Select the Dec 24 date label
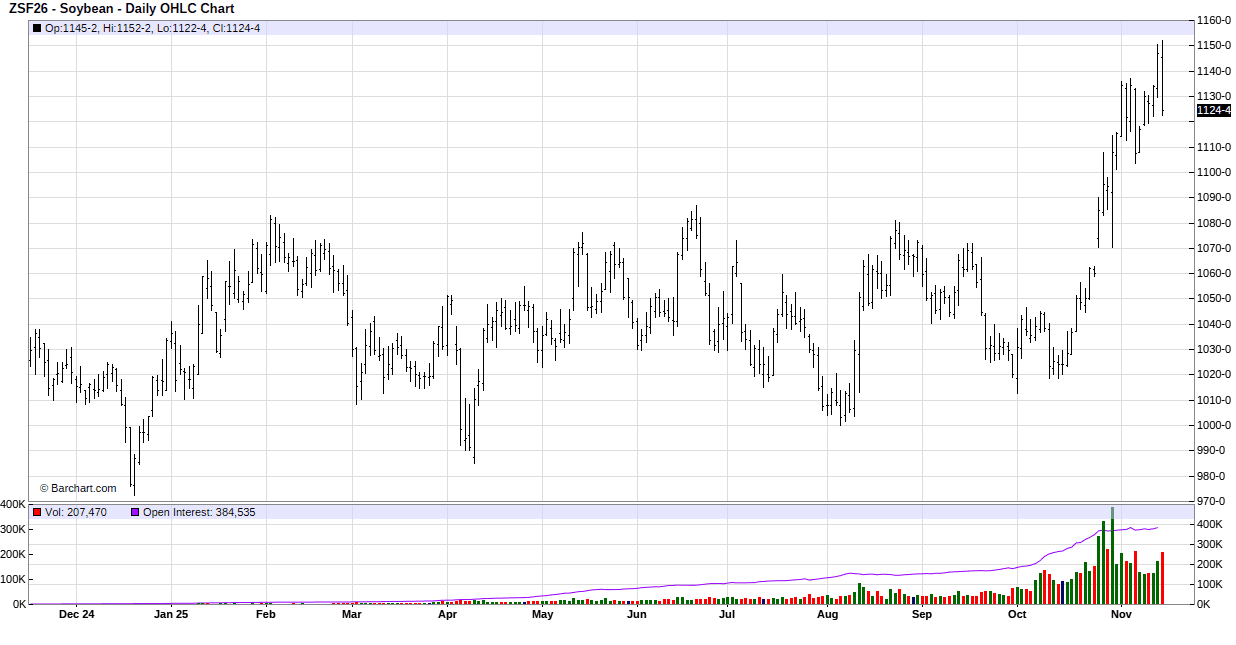This screenshot has height=645, width=1236. [76, 614]
